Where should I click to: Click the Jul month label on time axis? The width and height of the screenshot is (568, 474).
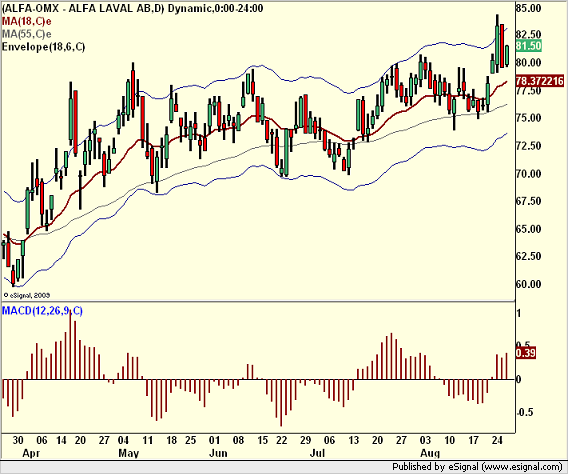[x=317, y=453]
